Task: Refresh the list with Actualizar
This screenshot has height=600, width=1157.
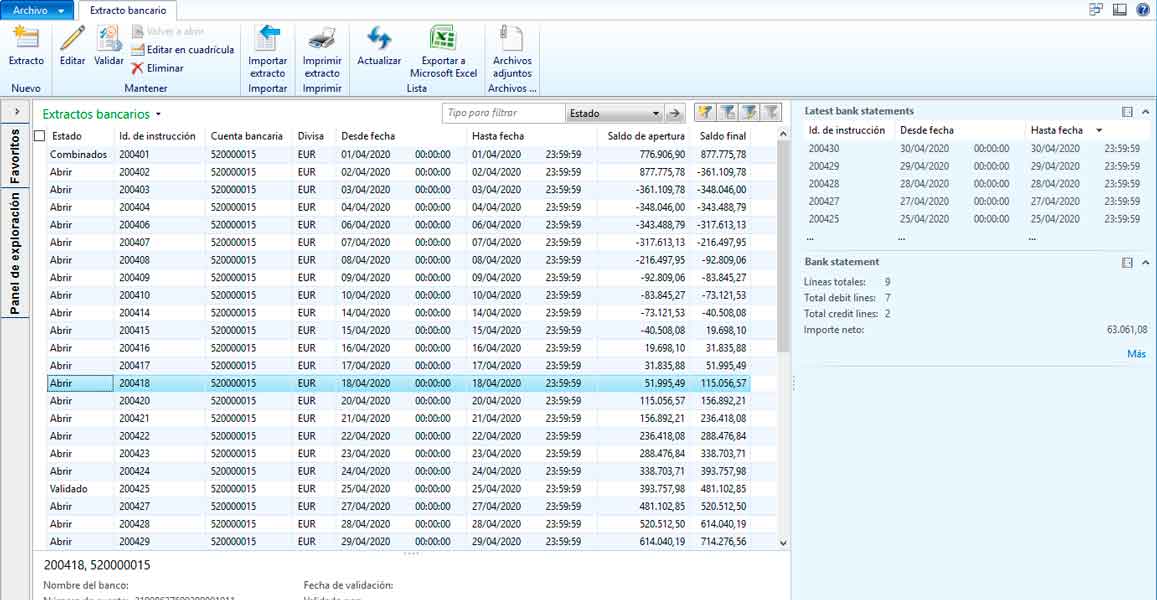Action: coord(378,40)
